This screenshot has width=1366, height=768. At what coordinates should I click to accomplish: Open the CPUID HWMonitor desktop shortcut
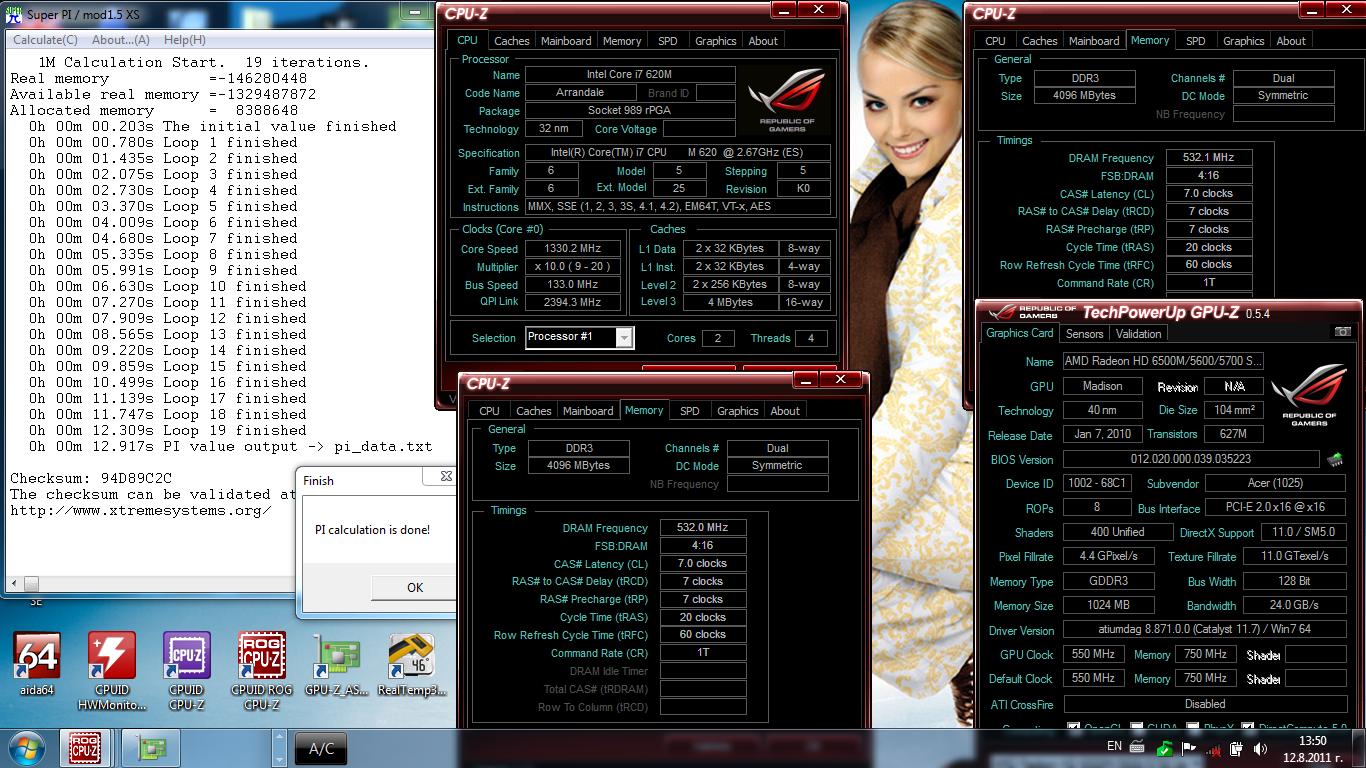pyautogui.click(x=111, y=670)
